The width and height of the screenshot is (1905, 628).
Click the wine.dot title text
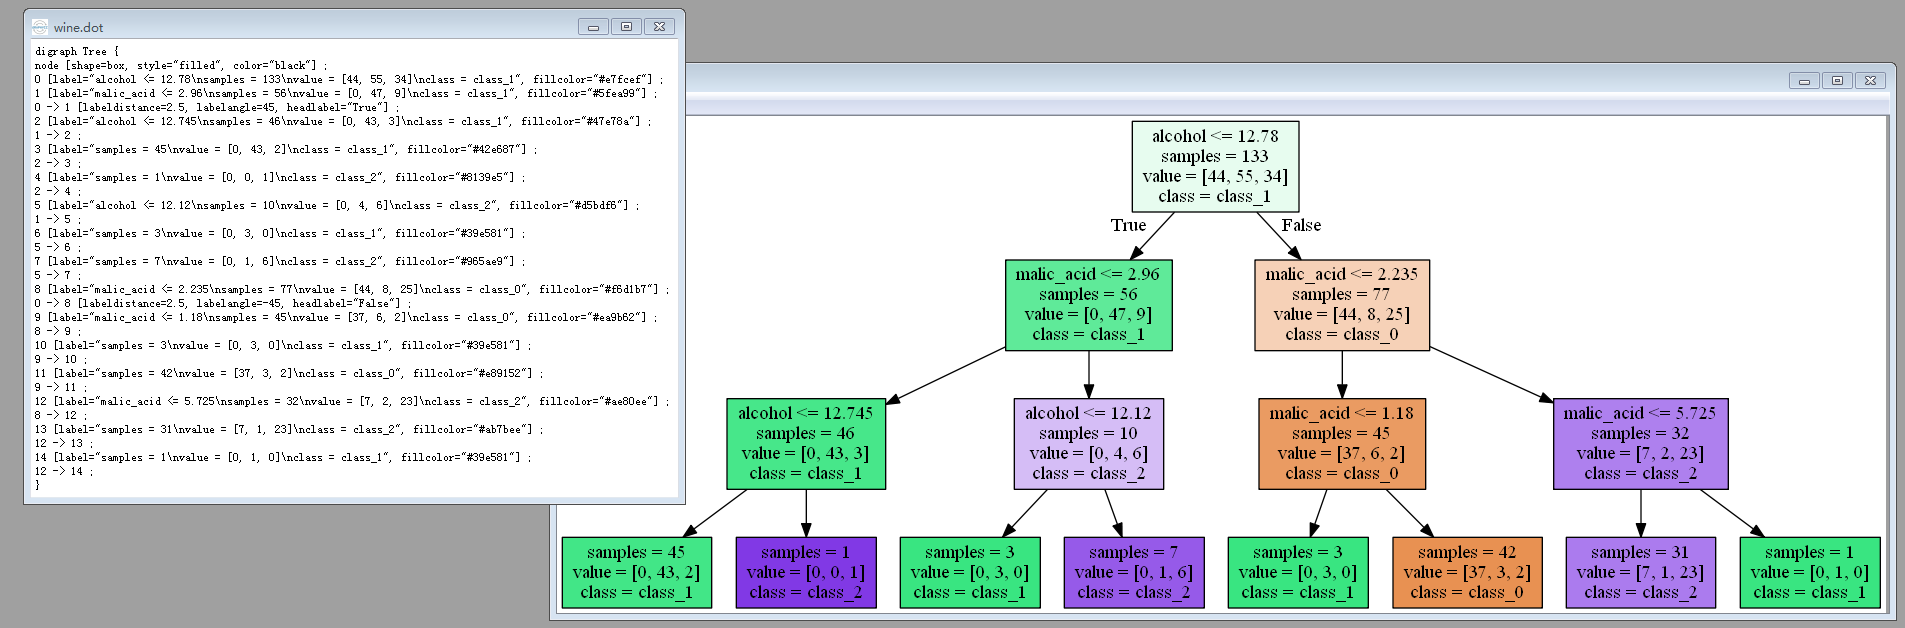coord(78,27)
